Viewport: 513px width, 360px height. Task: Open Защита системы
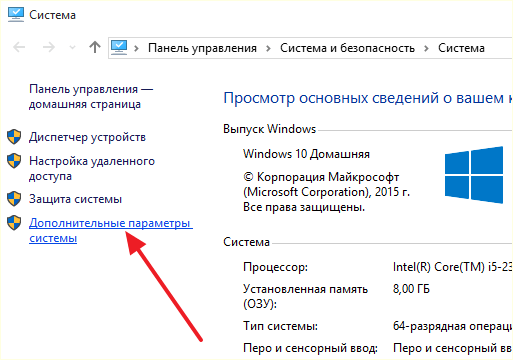75,199
